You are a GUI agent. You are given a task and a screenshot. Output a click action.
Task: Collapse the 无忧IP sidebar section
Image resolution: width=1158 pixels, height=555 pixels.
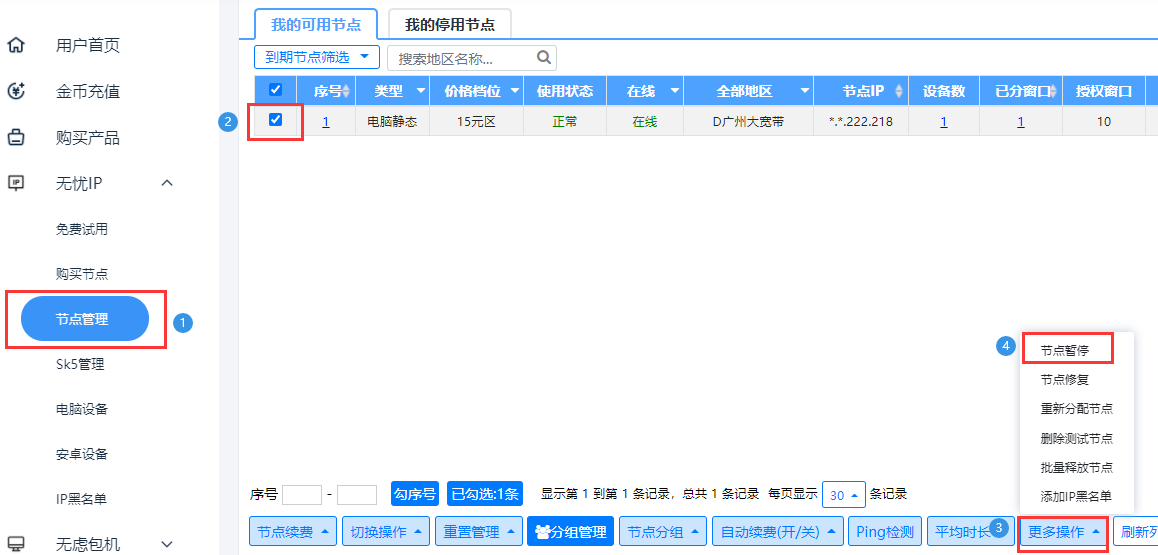[x=167, y=183]
